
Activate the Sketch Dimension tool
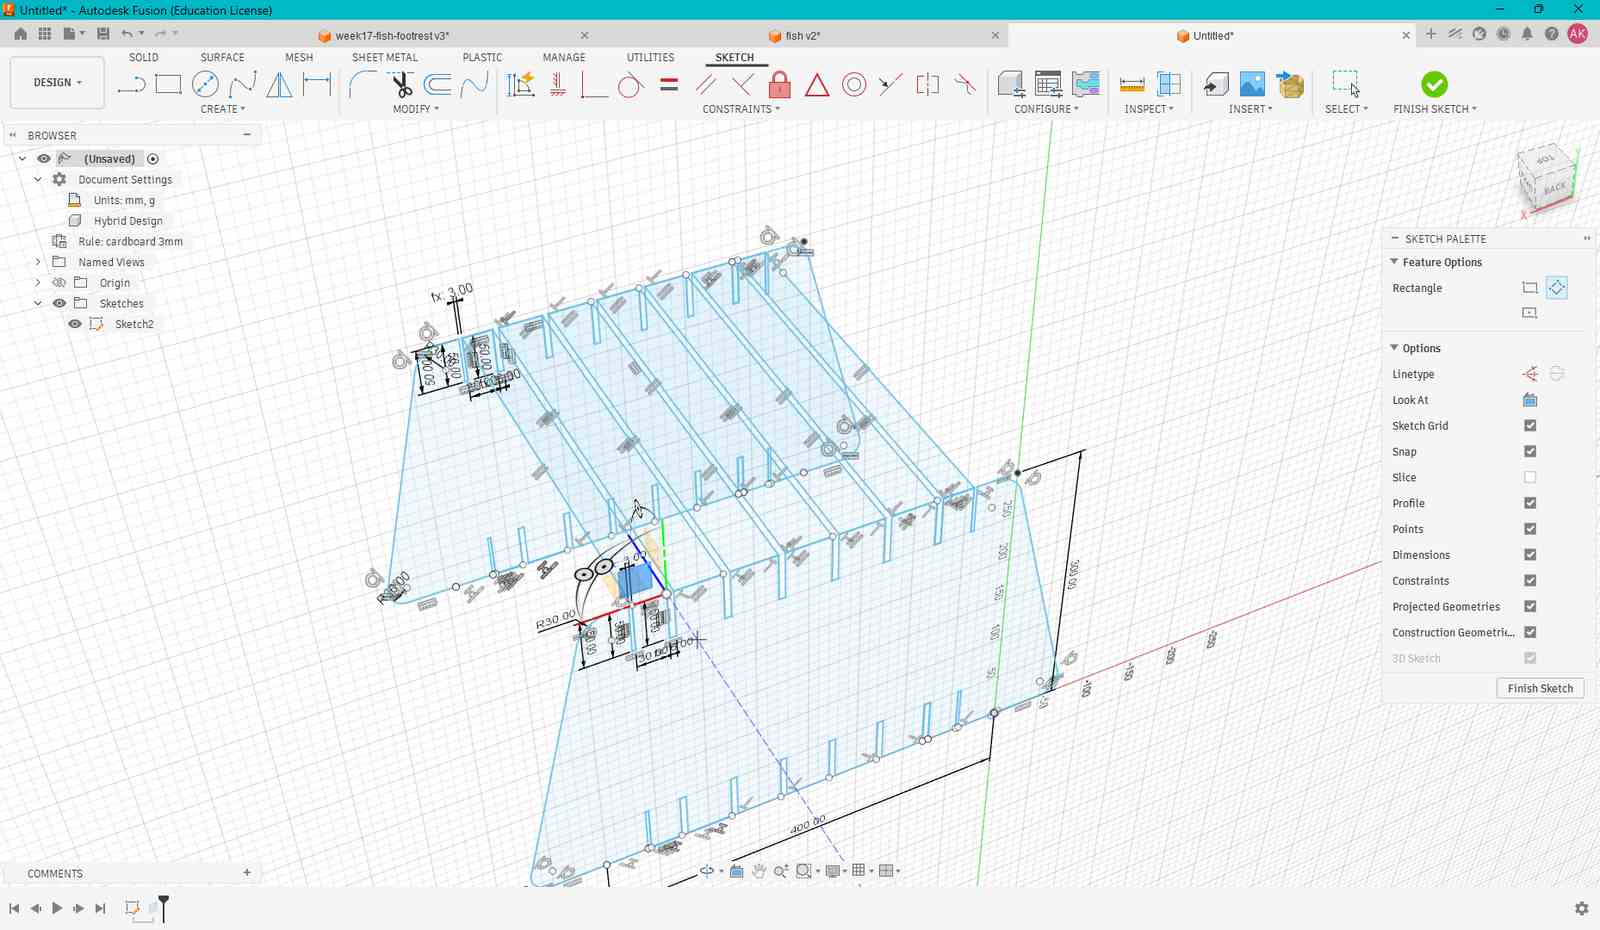point(317,85)
